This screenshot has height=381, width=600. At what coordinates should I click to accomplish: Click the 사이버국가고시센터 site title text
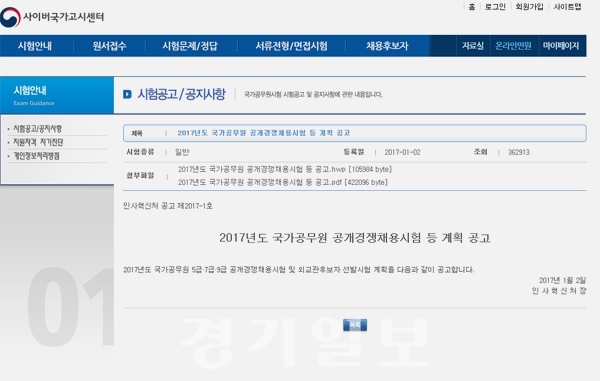[64, 17]
